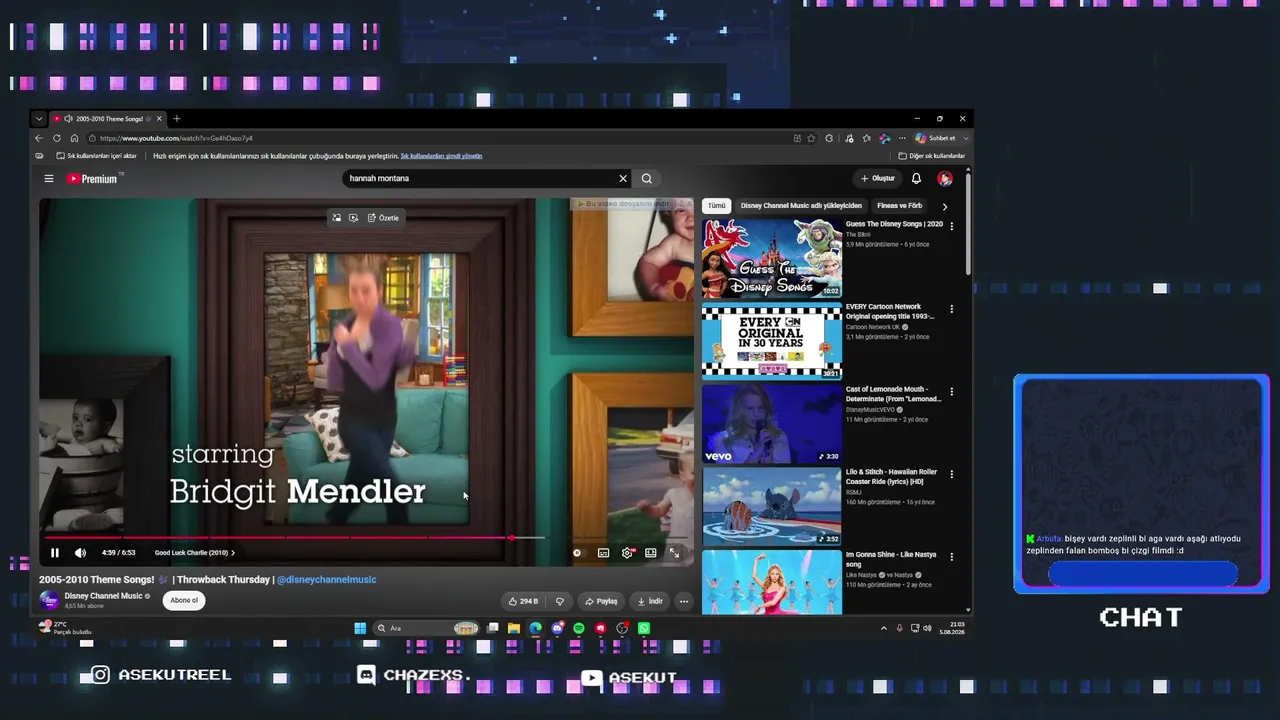Image resolution: width=1280 pixels, height=720 pixels.
Task: Go back in the browser
Action: (x=39, y=138)
